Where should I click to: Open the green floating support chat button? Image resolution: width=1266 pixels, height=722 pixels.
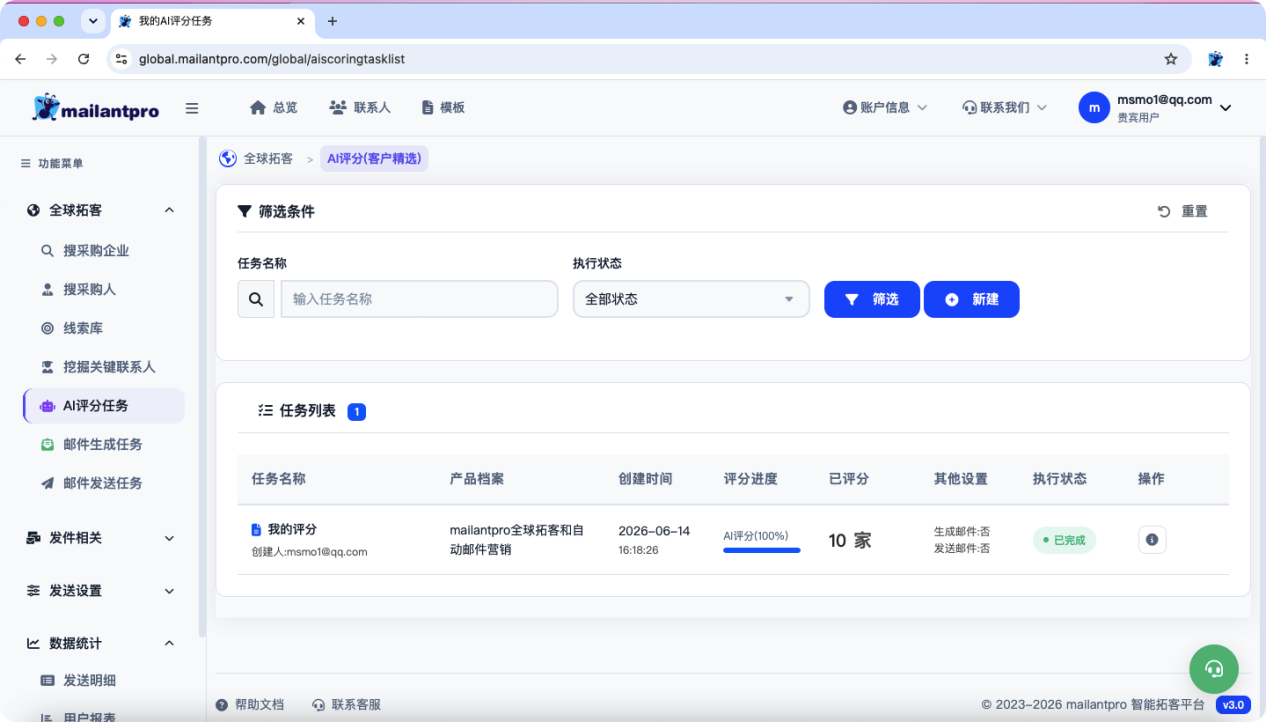click(1214, 669)
